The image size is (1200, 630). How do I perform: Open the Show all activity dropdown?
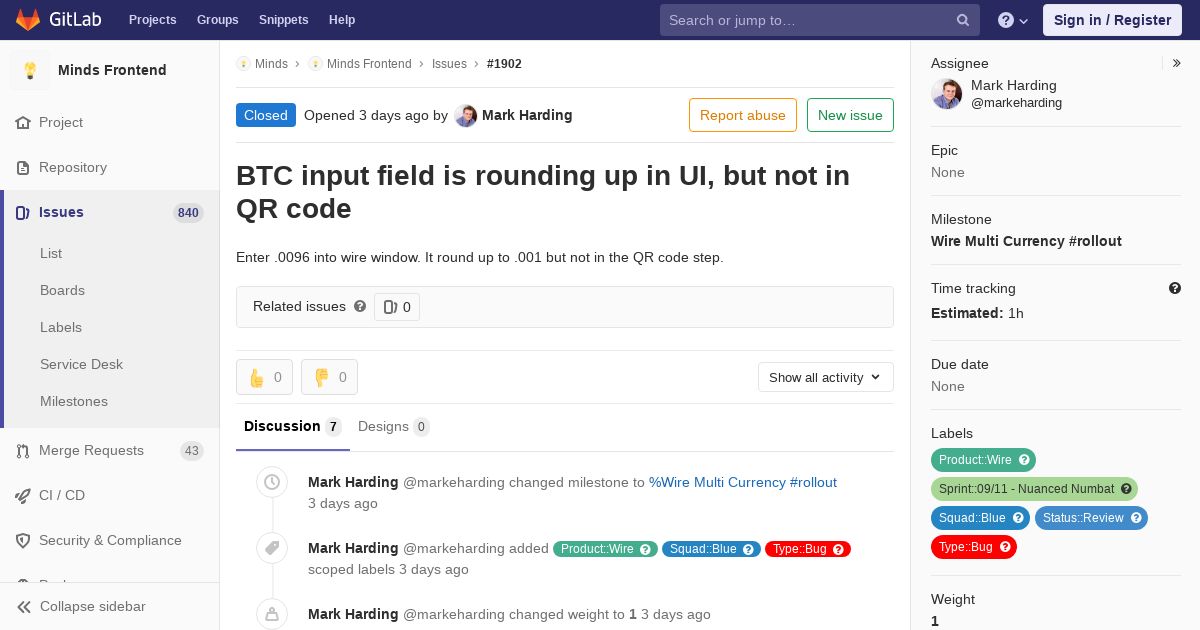825,377
